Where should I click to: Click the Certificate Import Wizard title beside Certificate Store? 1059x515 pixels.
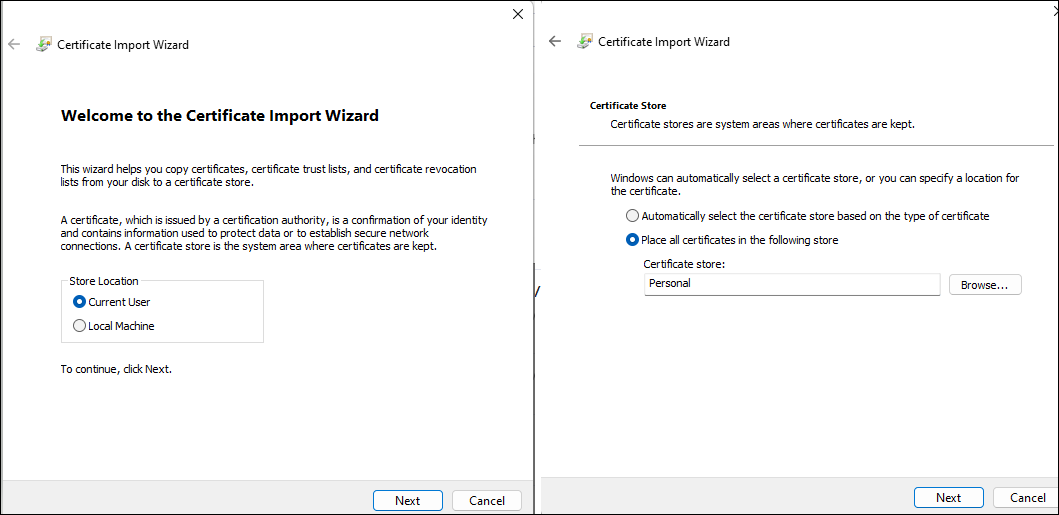(664, 42)
